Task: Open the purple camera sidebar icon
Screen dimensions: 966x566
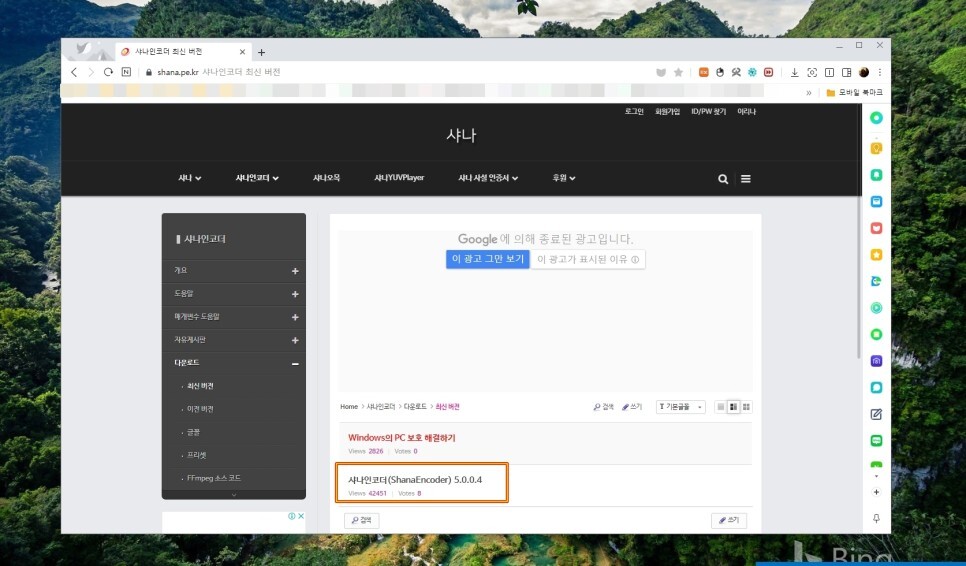Action: (x=876, y=361)
